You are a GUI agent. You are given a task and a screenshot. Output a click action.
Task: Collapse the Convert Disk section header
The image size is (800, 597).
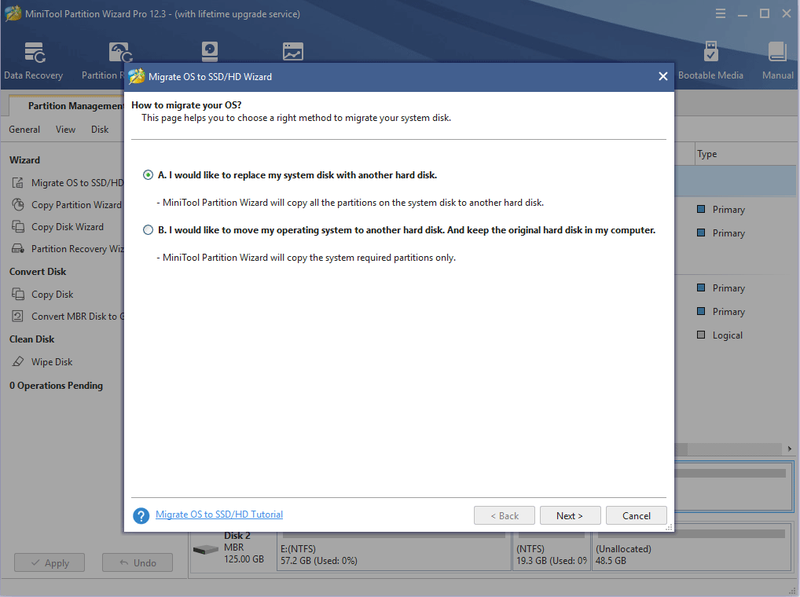(x=38, y=272)
